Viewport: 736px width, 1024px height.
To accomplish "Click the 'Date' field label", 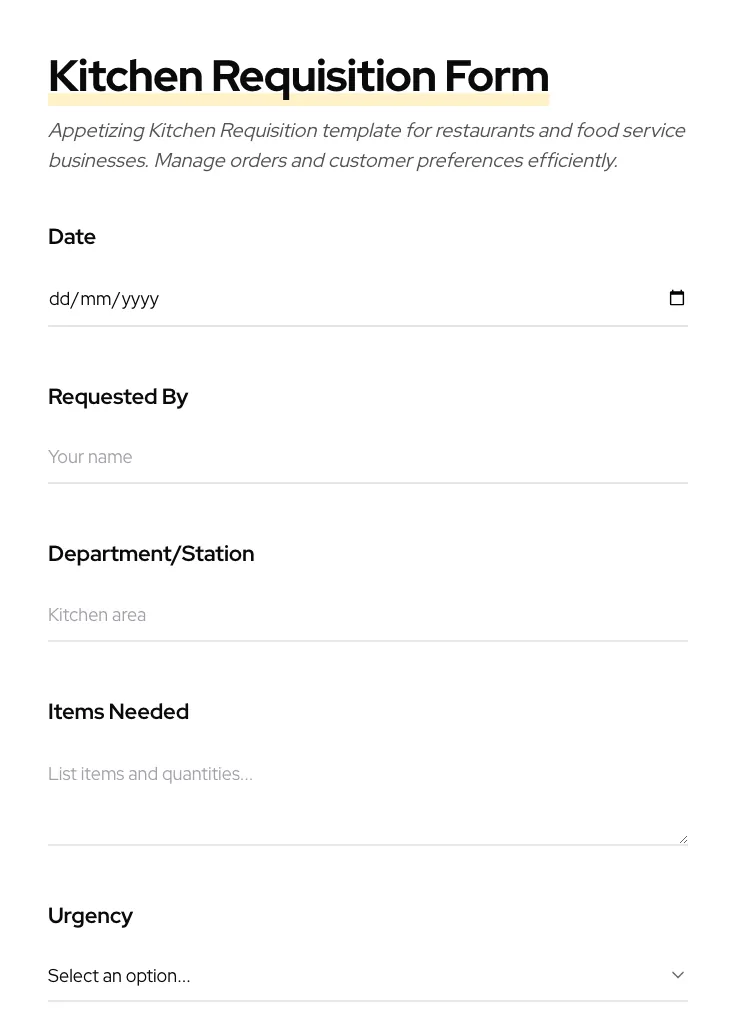I will 72,237.
